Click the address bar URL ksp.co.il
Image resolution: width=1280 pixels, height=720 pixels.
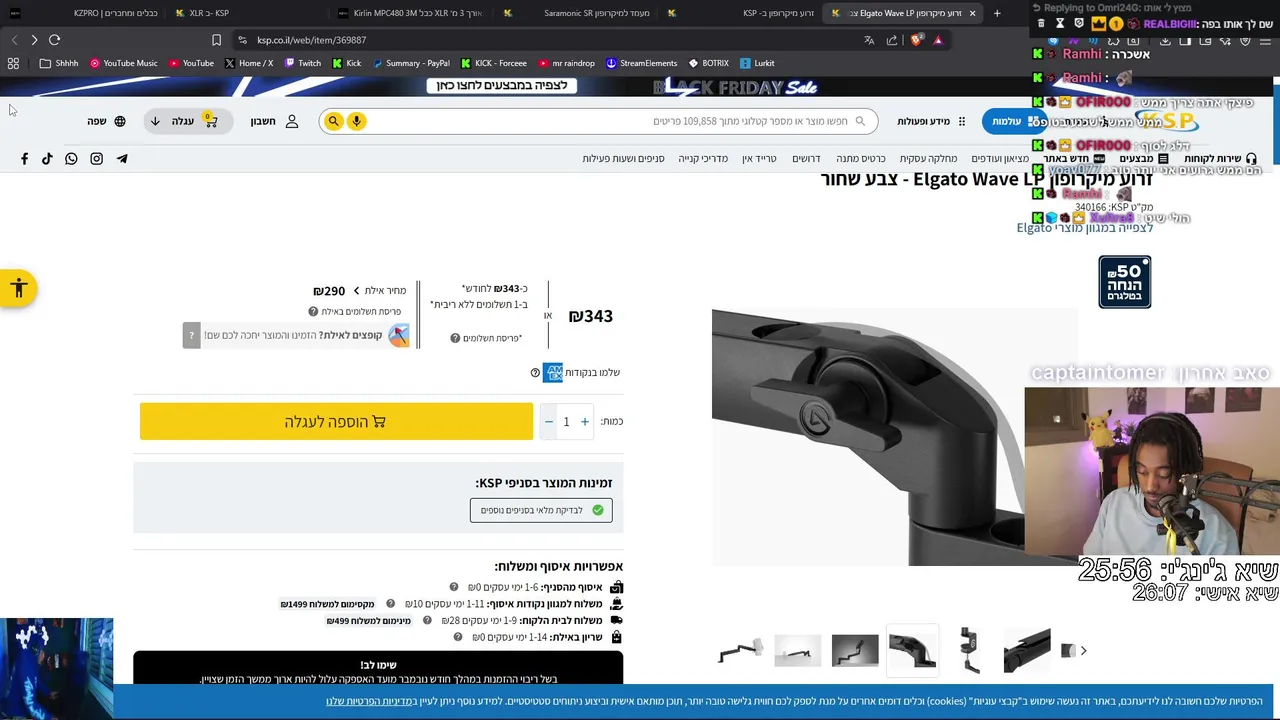(x=311, y=40)
